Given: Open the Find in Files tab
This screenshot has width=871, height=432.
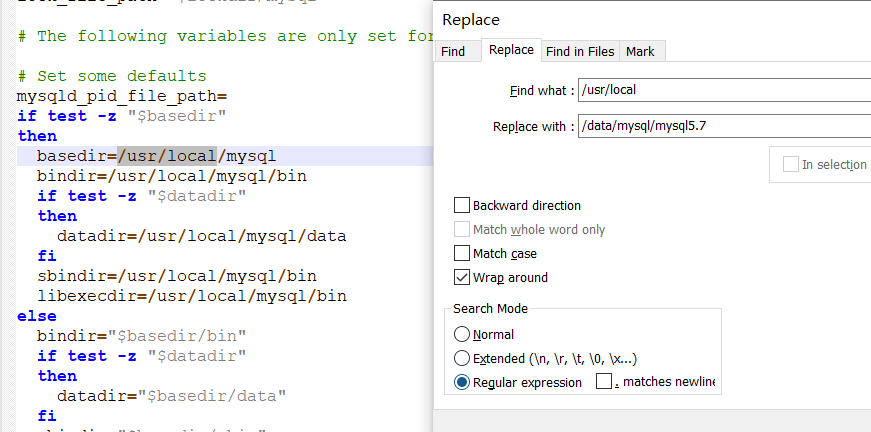Looking at the screenshot, I should 580,51.
